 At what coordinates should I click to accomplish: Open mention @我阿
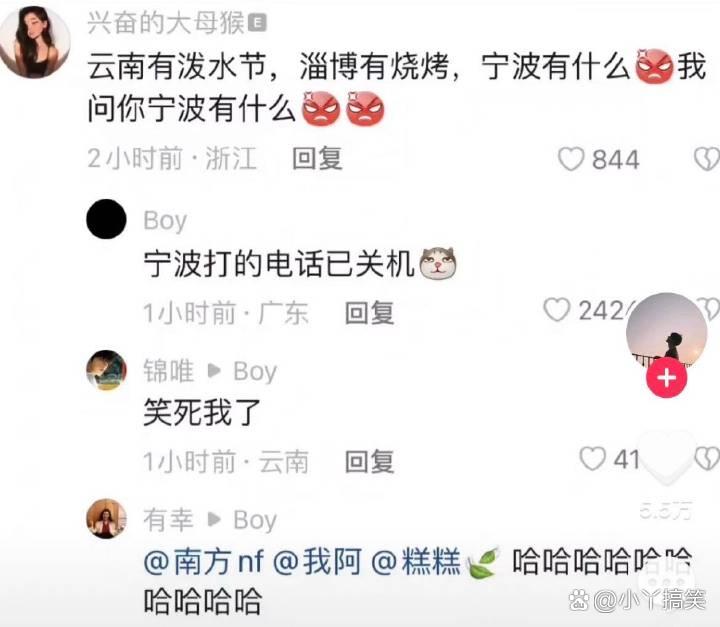pos(317,561)
